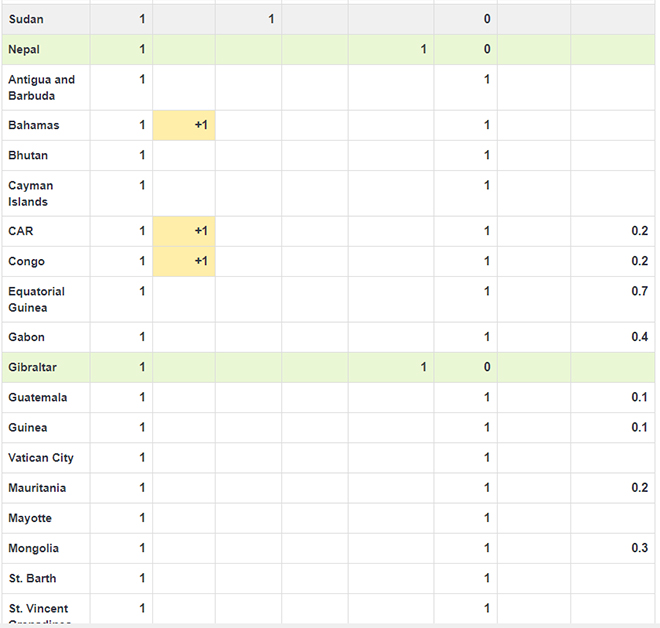Select Equatorial Guinea country name

pyautogui.click(x=37, y=299)
